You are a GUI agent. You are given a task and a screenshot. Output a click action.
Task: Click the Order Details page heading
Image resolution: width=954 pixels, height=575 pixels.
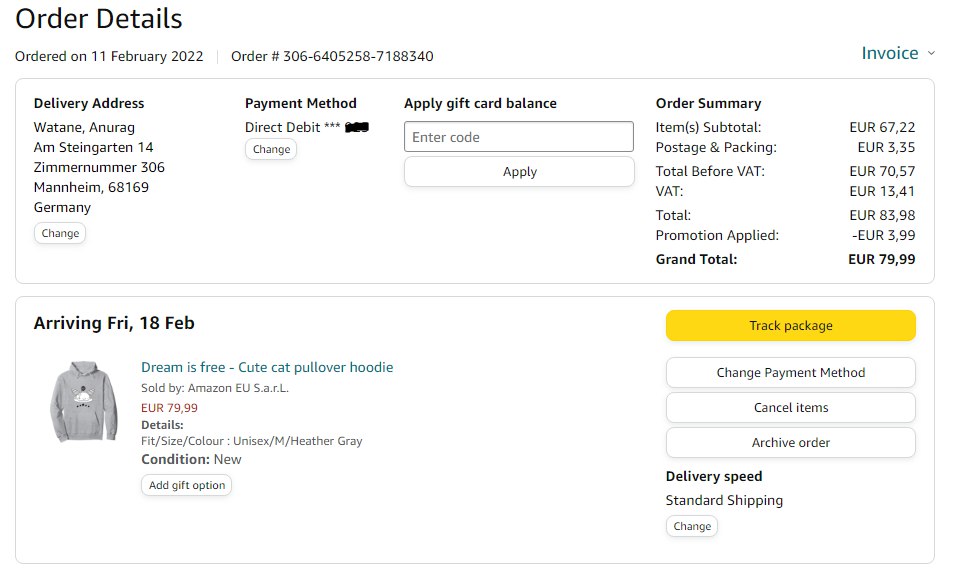pyautogui.click(x=99, y=18)
